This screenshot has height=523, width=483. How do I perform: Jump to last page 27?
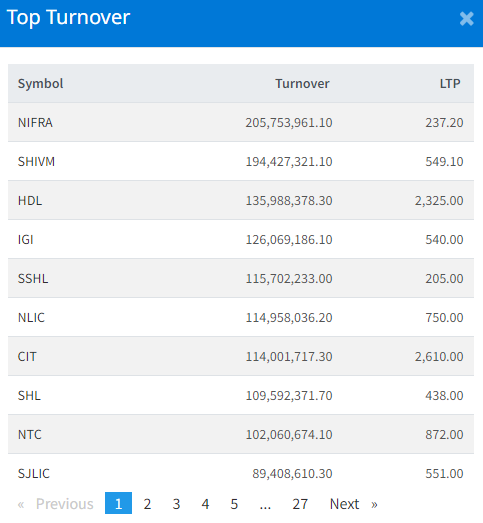click(x=300, y=504)
